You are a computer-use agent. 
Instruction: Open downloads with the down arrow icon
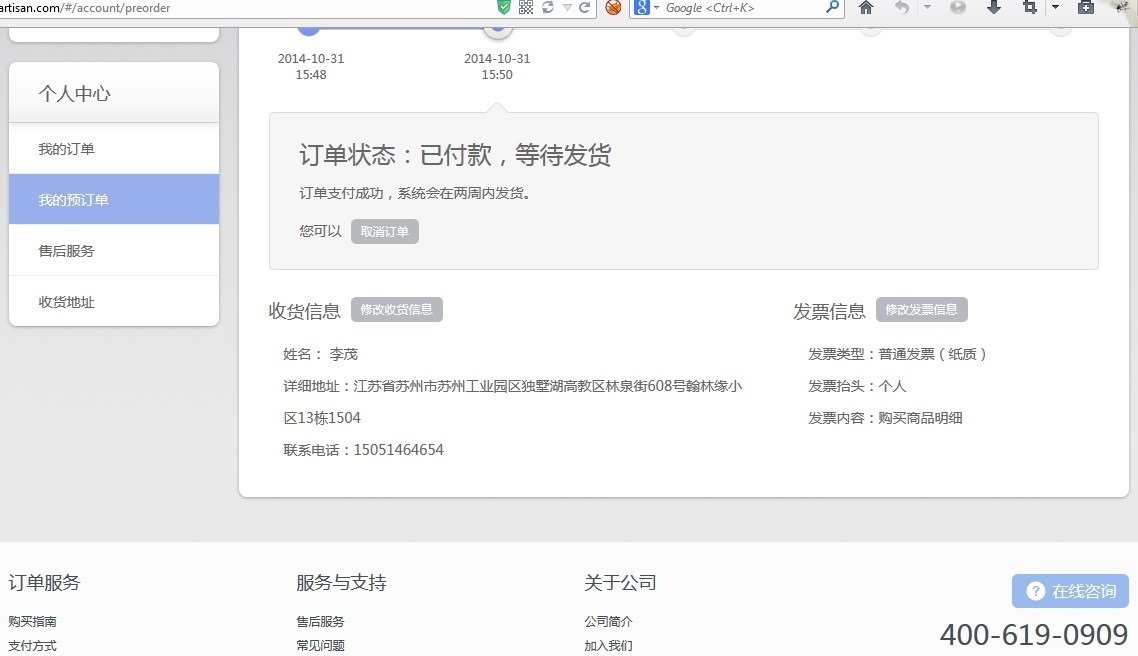coord(994,7)
